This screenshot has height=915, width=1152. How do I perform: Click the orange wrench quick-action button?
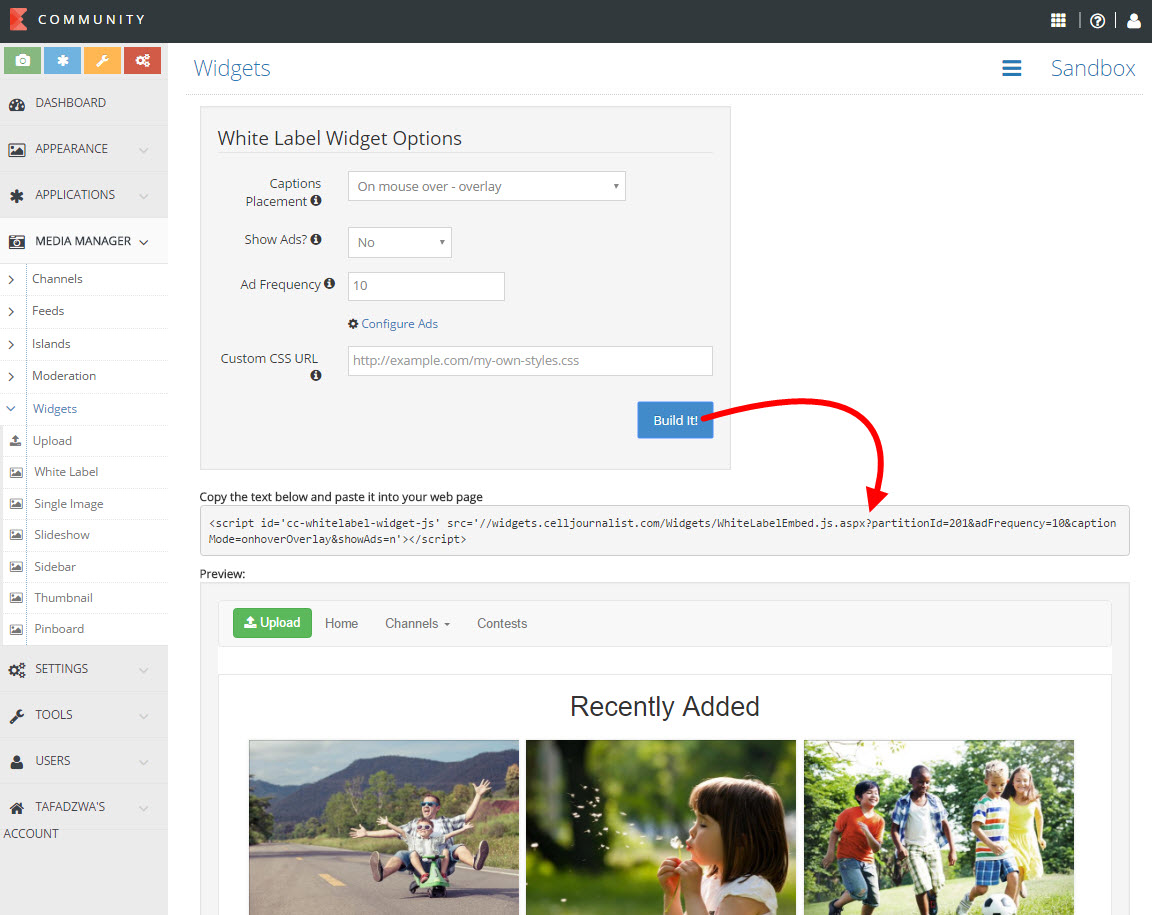point(102,60)
